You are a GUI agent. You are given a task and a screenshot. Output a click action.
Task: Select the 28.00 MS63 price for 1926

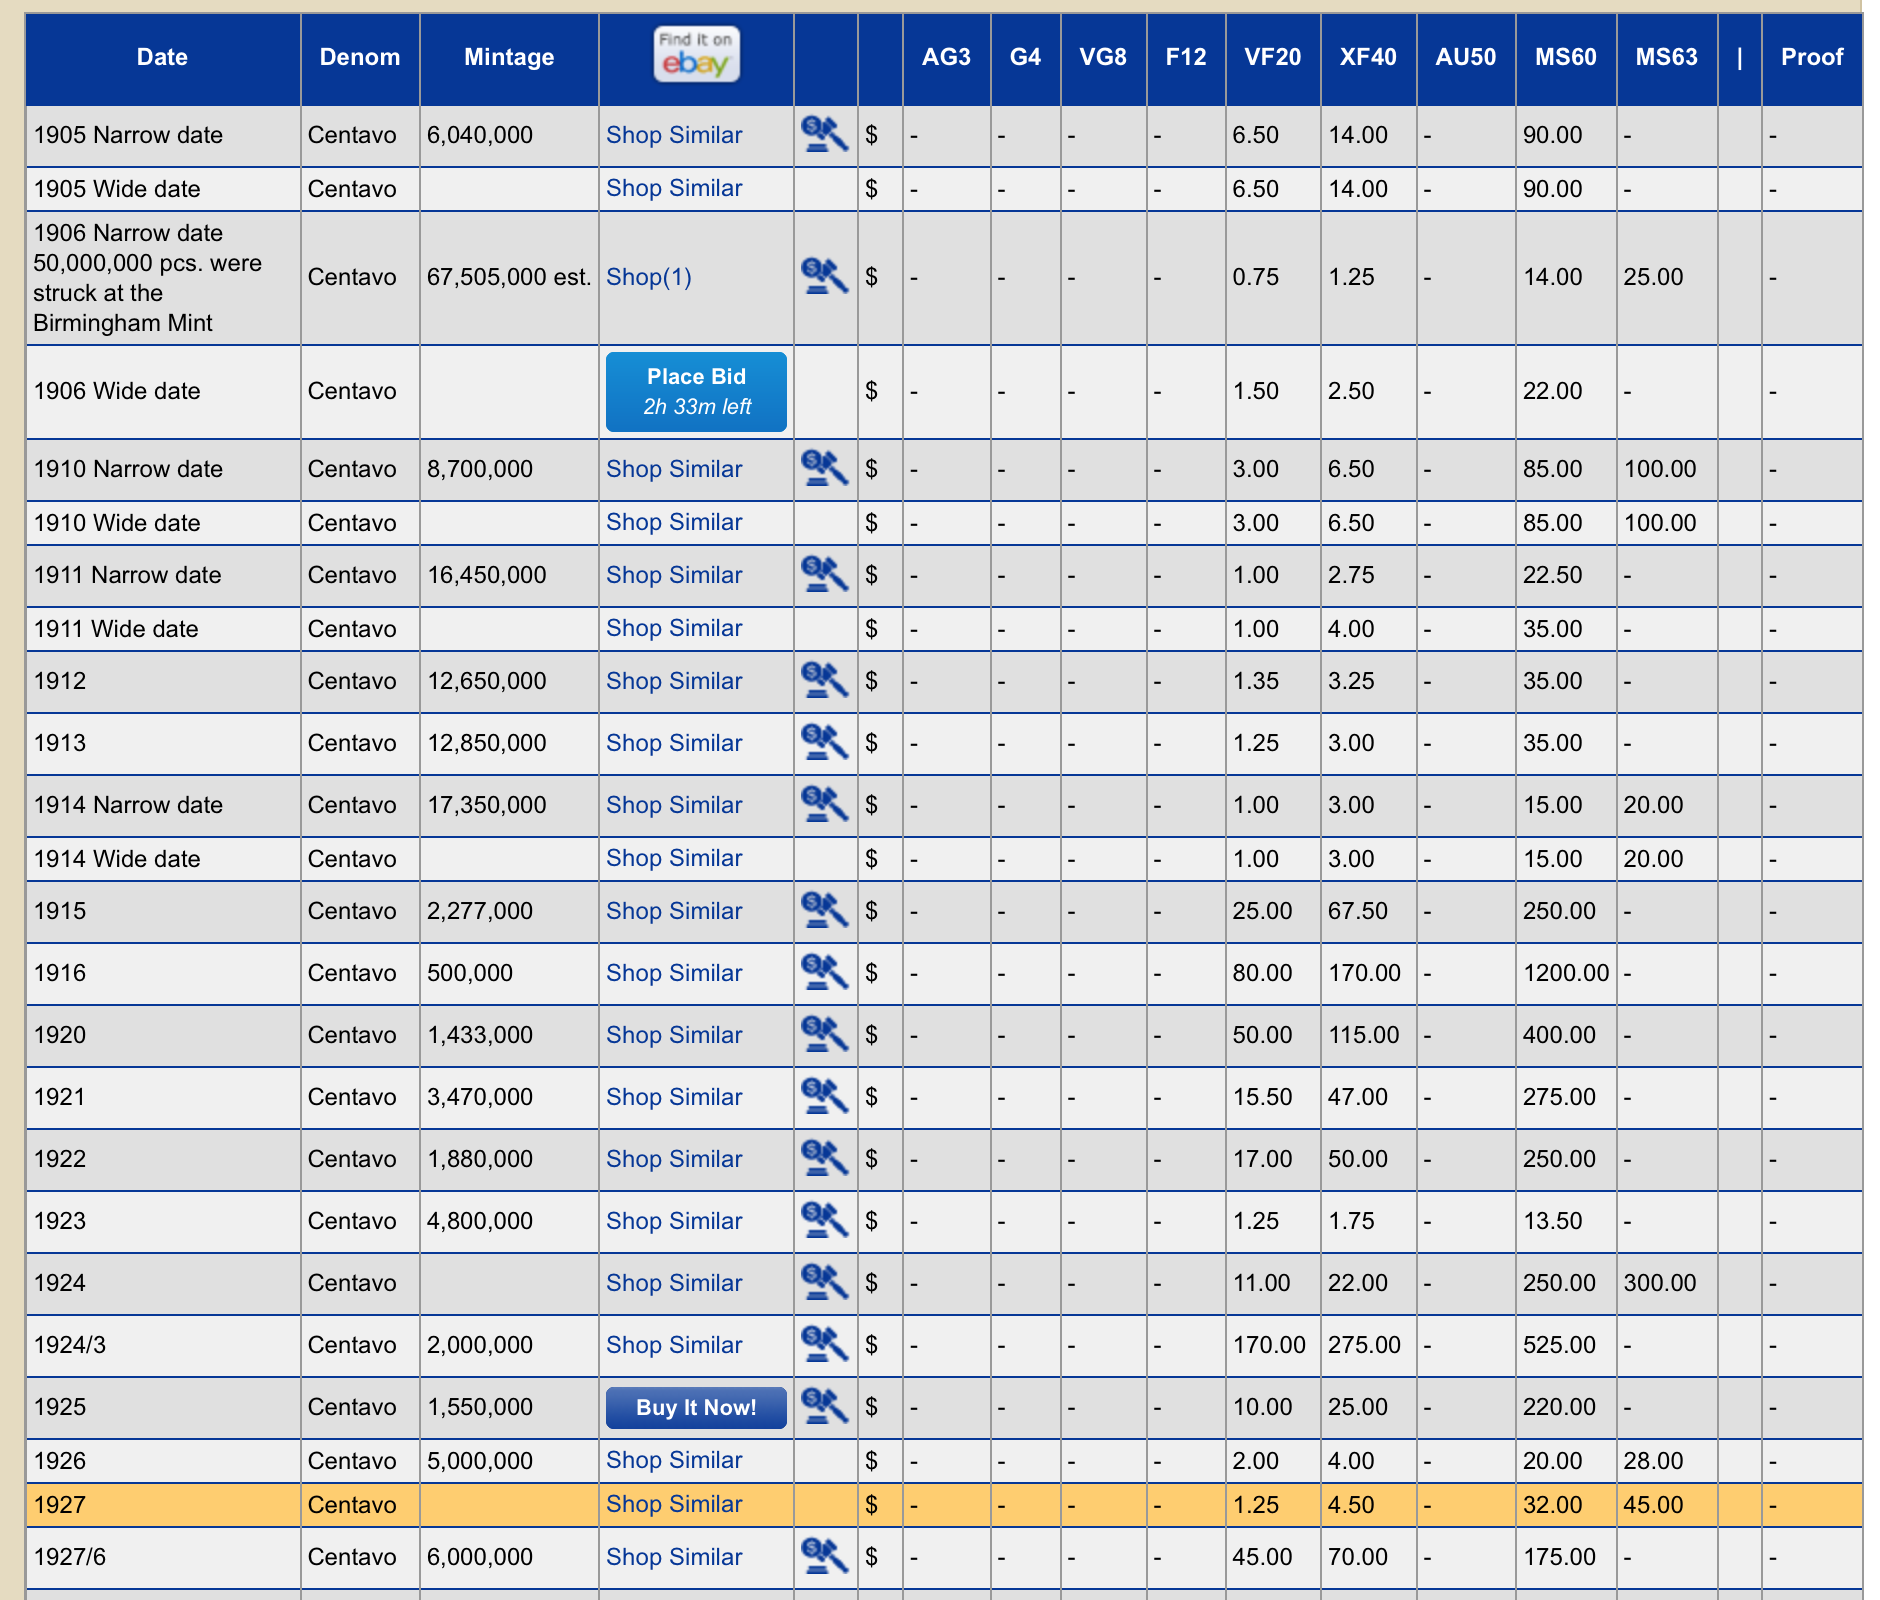1653,1461
